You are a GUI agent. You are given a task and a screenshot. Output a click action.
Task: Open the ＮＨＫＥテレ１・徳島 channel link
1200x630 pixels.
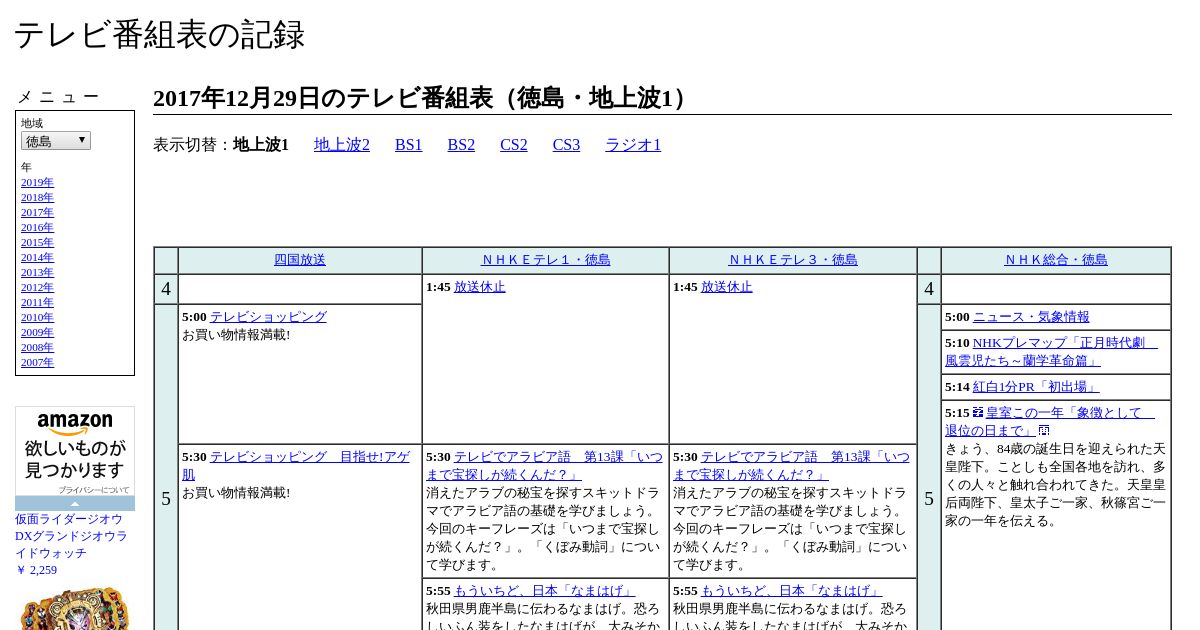pos(546,260)
